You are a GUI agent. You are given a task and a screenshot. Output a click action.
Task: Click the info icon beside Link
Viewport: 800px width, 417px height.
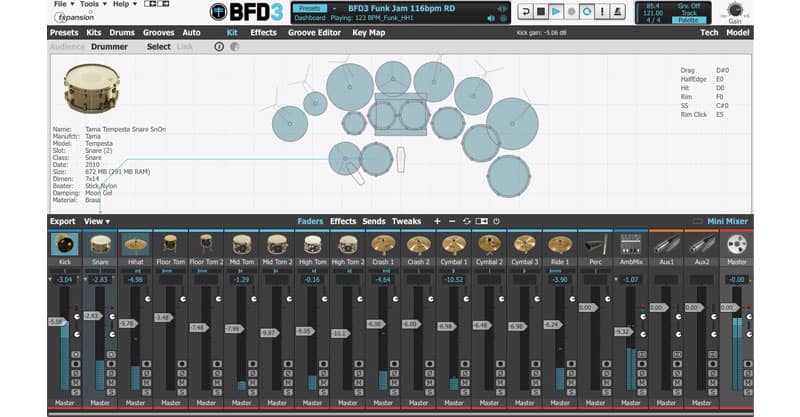[219, 46]
